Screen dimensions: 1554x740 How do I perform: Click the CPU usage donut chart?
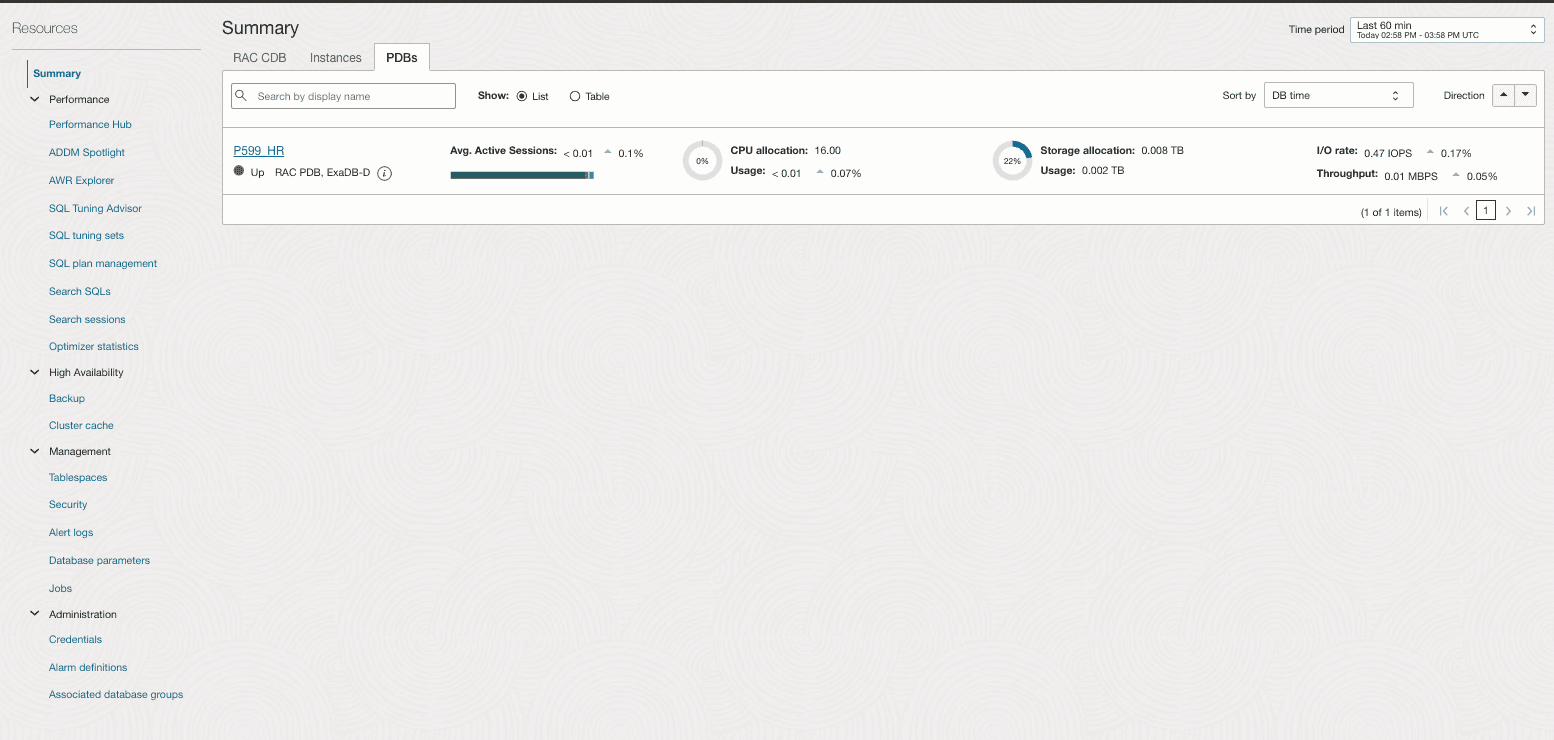(702, 161)
